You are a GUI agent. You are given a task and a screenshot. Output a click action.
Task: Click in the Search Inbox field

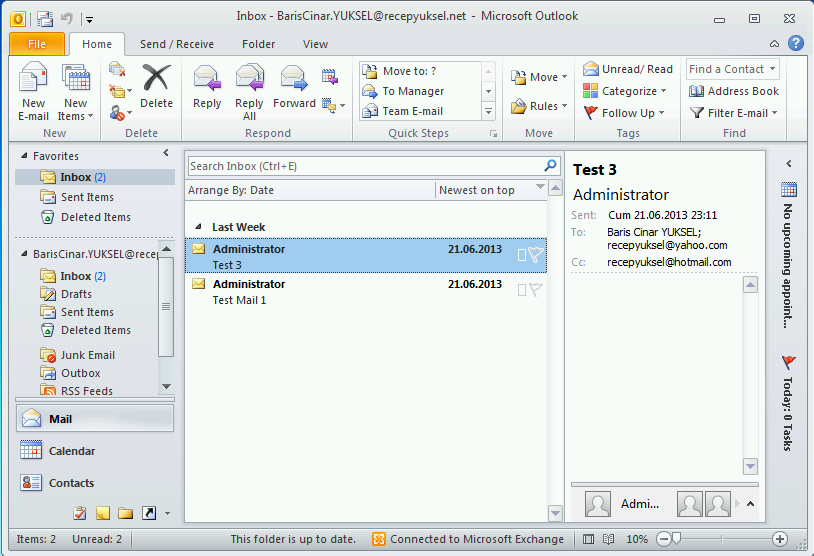364,166
